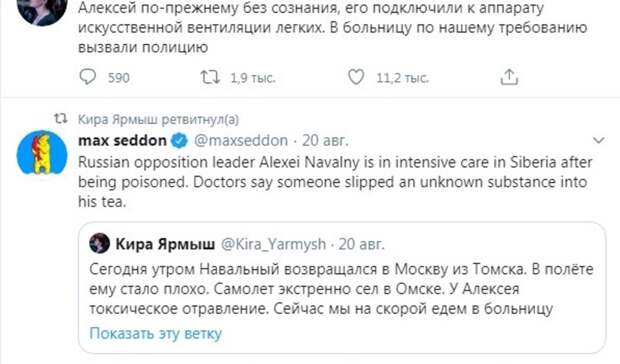Open @Kira_Yarmysh handle in quoted tweet

[x=274, y=244]
